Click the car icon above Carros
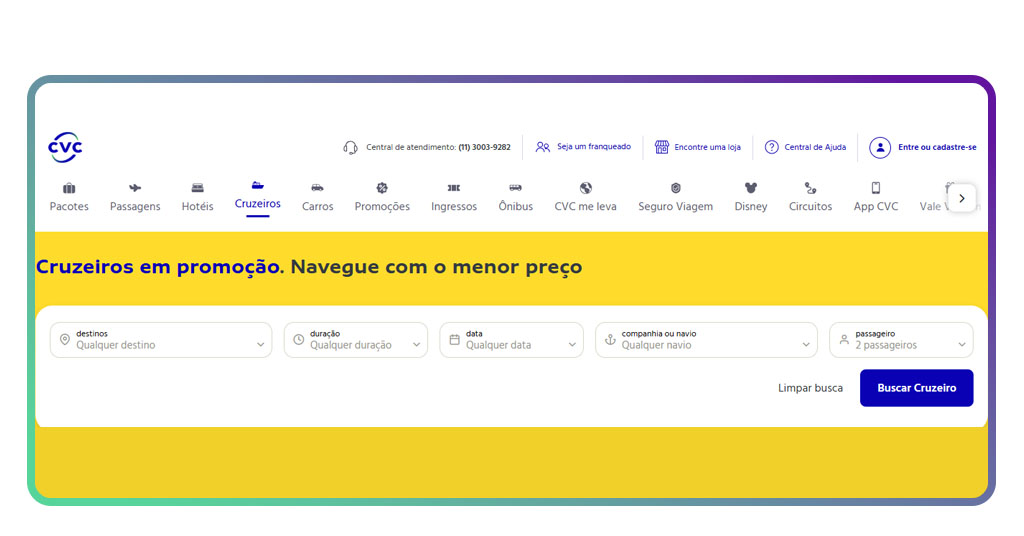This screenshot has width=1024, height=536. click(x=317, y=188)
